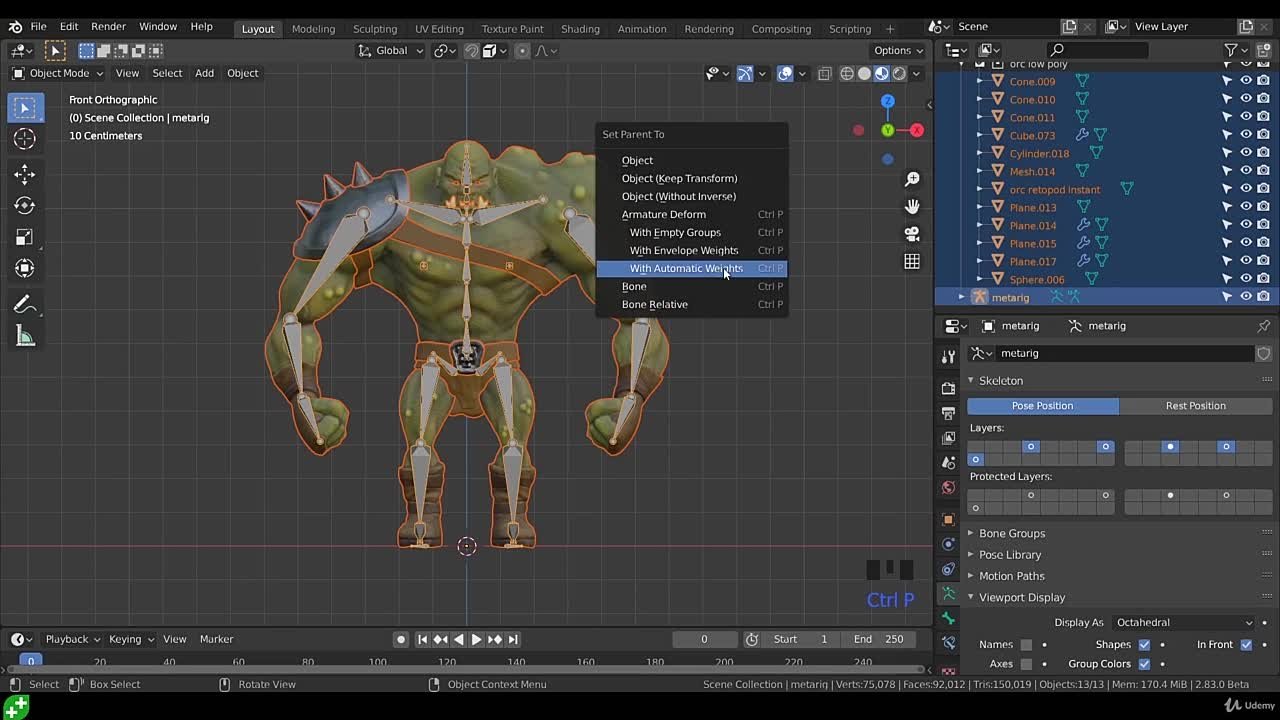Click the End frame 250 field
The width and height of the screenshot is (1280, 720).
(x=878, y=639)
